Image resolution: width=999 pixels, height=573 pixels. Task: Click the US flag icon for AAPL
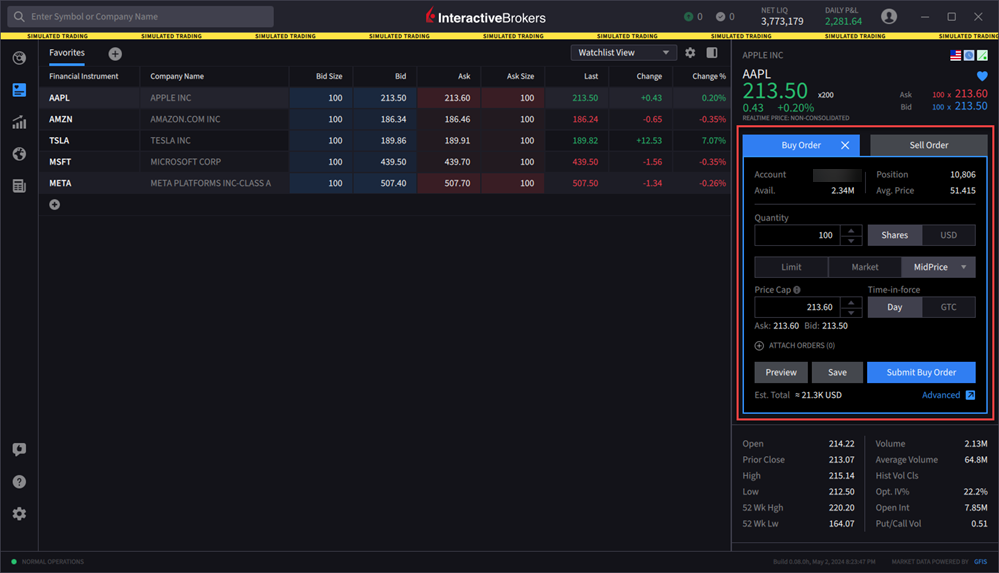(955, 55)
